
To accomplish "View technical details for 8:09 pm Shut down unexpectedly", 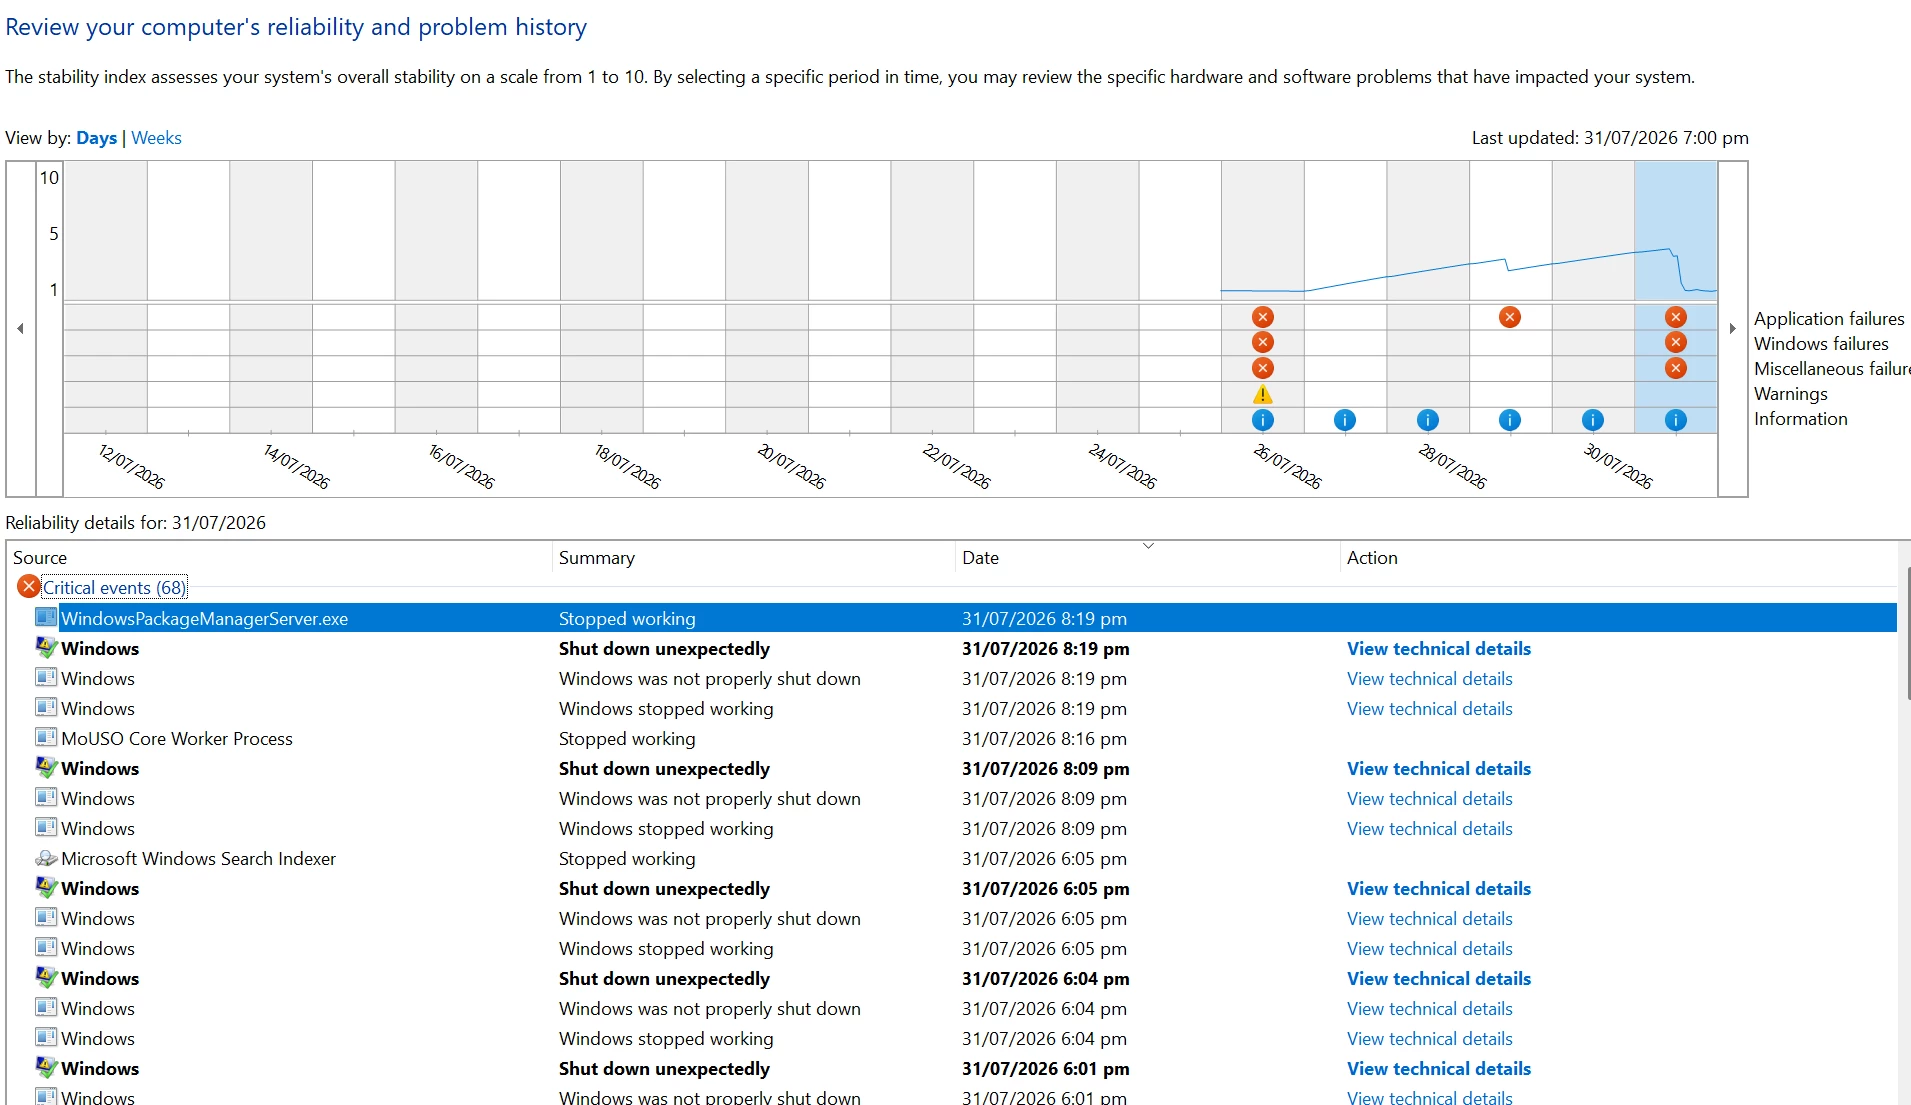I will click(x=1438, y=768).
